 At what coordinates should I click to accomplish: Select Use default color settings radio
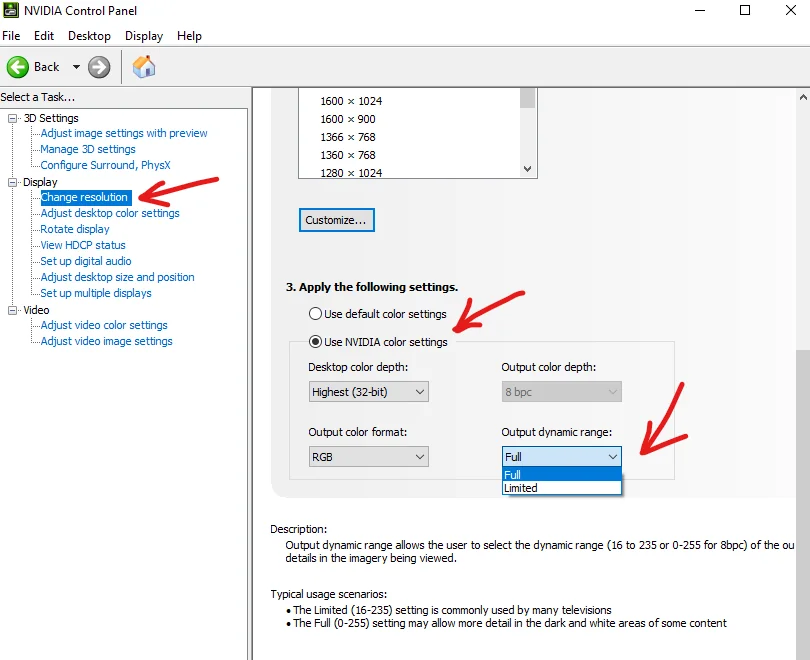click(315, 314)
